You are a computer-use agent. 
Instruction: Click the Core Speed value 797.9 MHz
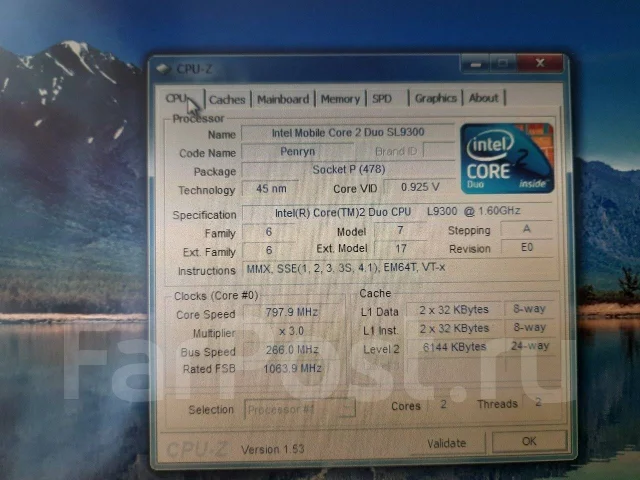point(291,312)
